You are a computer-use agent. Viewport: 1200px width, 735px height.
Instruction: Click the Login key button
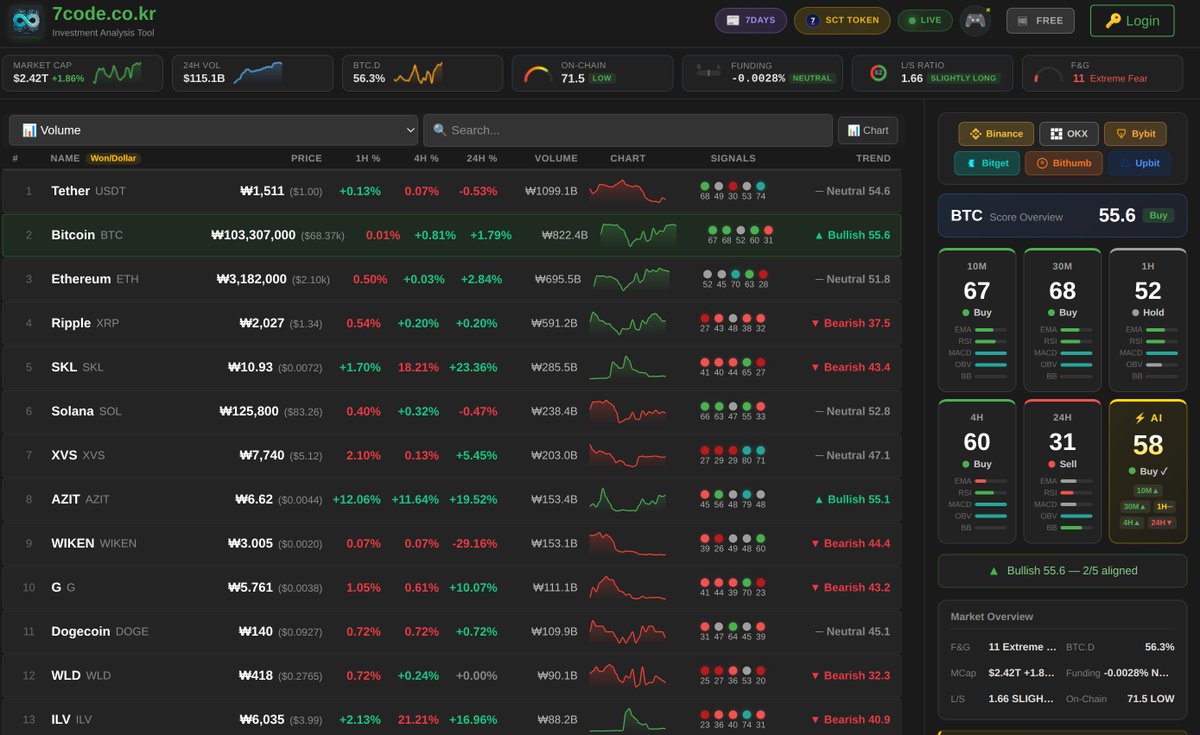1132,20
